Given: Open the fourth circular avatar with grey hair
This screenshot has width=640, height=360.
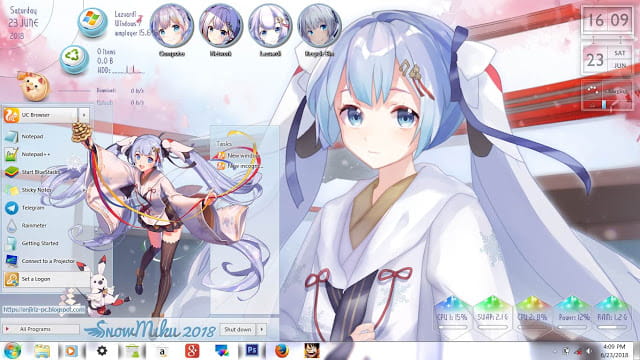Looking at the screenshot, I should pyautogui.click(x=319, y=26).
